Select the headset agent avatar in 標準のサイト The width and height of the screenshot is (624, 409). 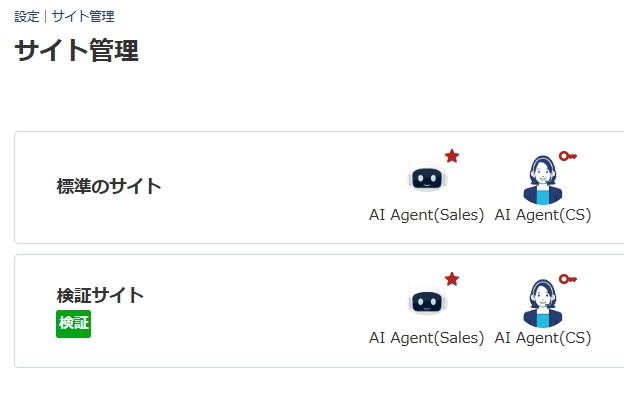pyautogui.click(x=543, y=180)
